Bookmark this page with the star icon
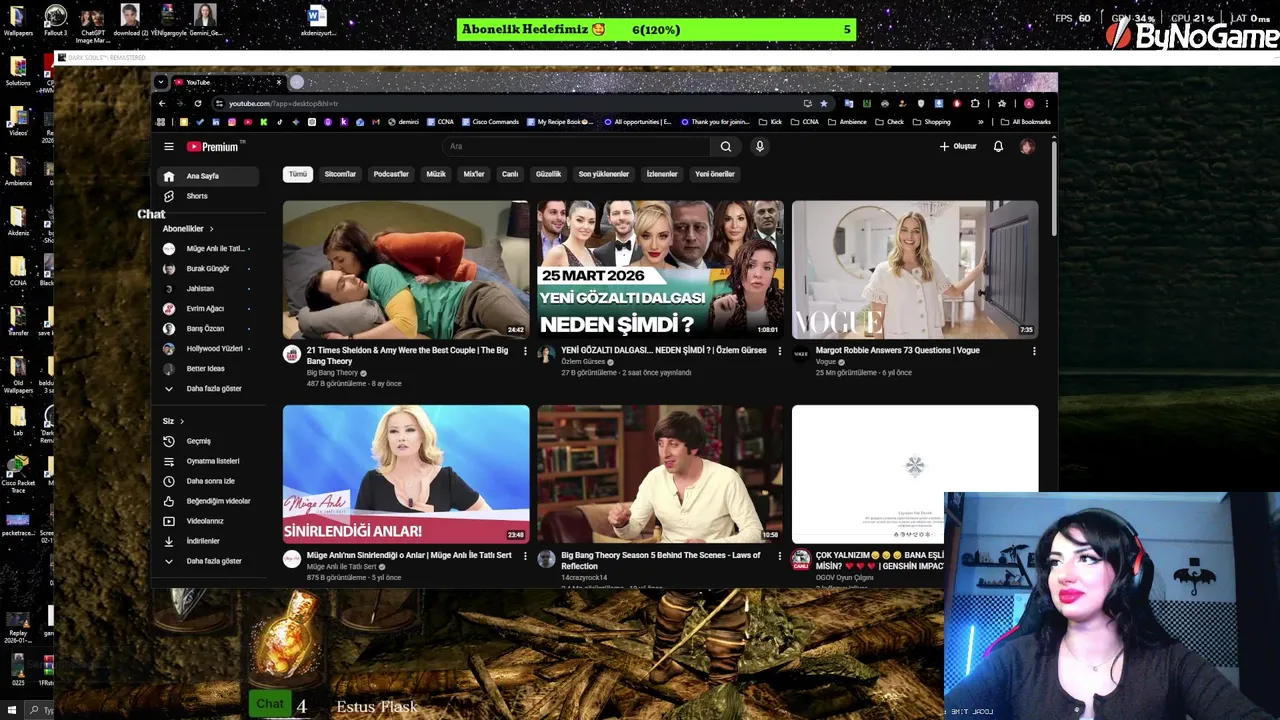Image resolution: width=1280 pixels, height=720 pixels. pos(824,103)
